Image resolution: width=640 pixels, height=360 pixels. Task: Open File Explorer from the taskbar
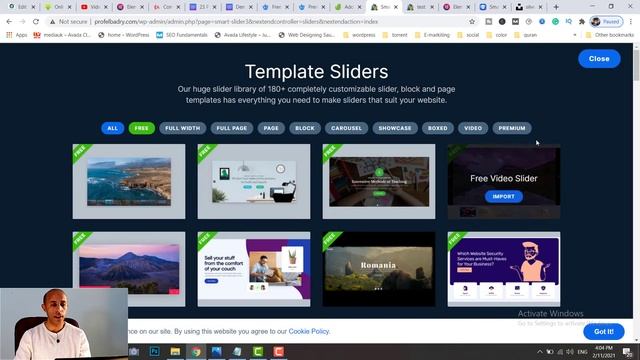point(175,351)
